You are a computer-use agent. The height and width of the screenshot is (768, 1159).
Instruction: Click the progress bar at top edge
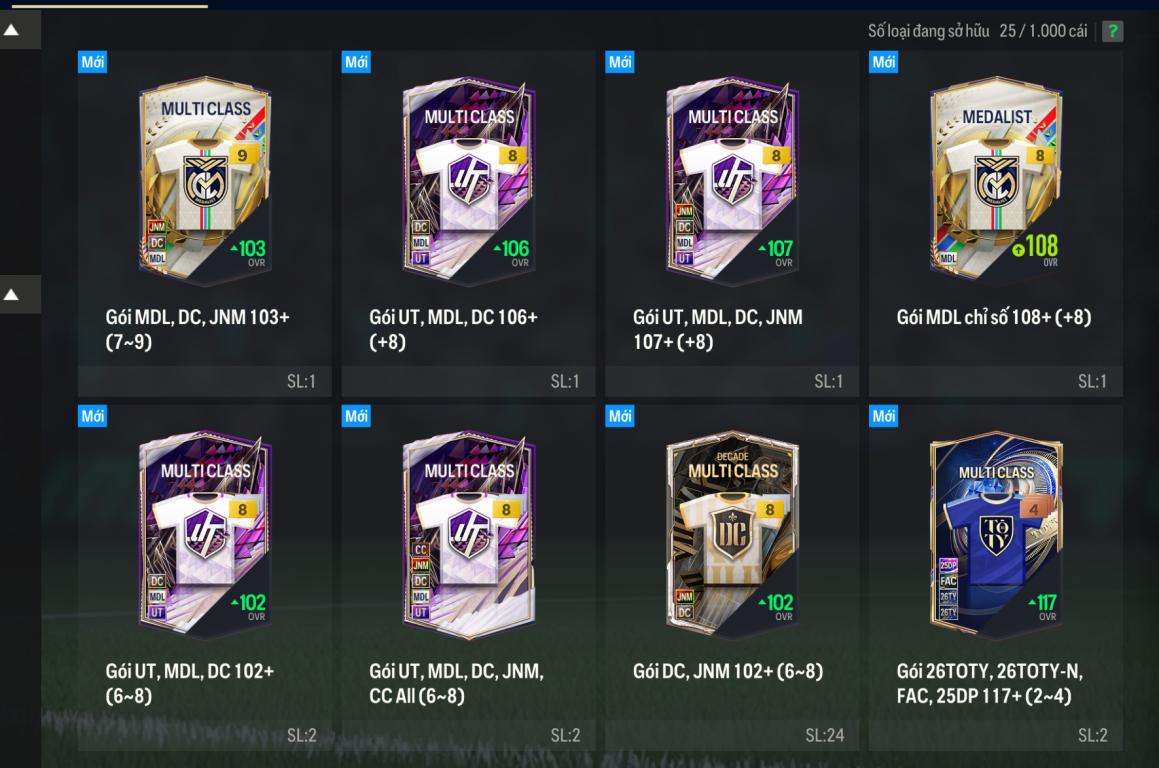point(109,5)
